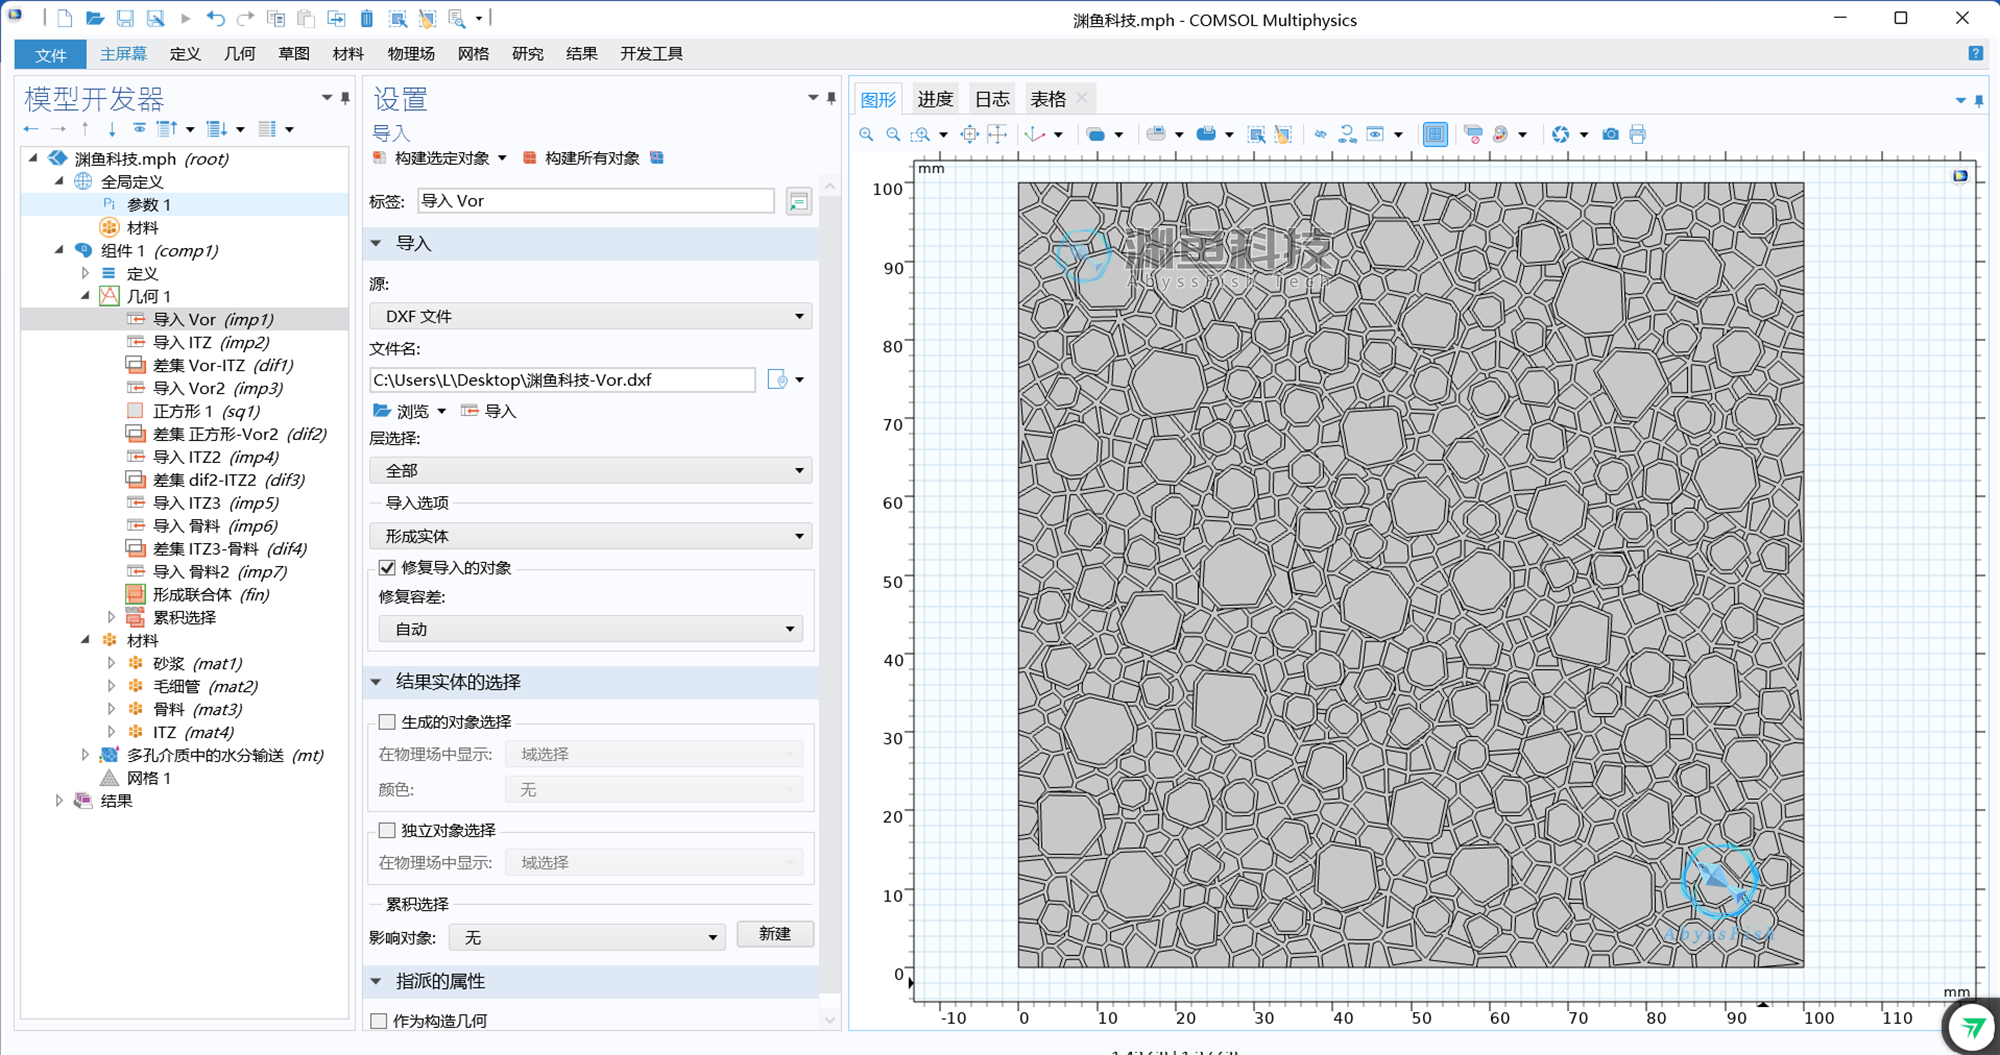The width and height of the screenshot is (2000, 1055).
Task: Expand the 砂浆 (mat1) material node
Action: tap(111, 663)
